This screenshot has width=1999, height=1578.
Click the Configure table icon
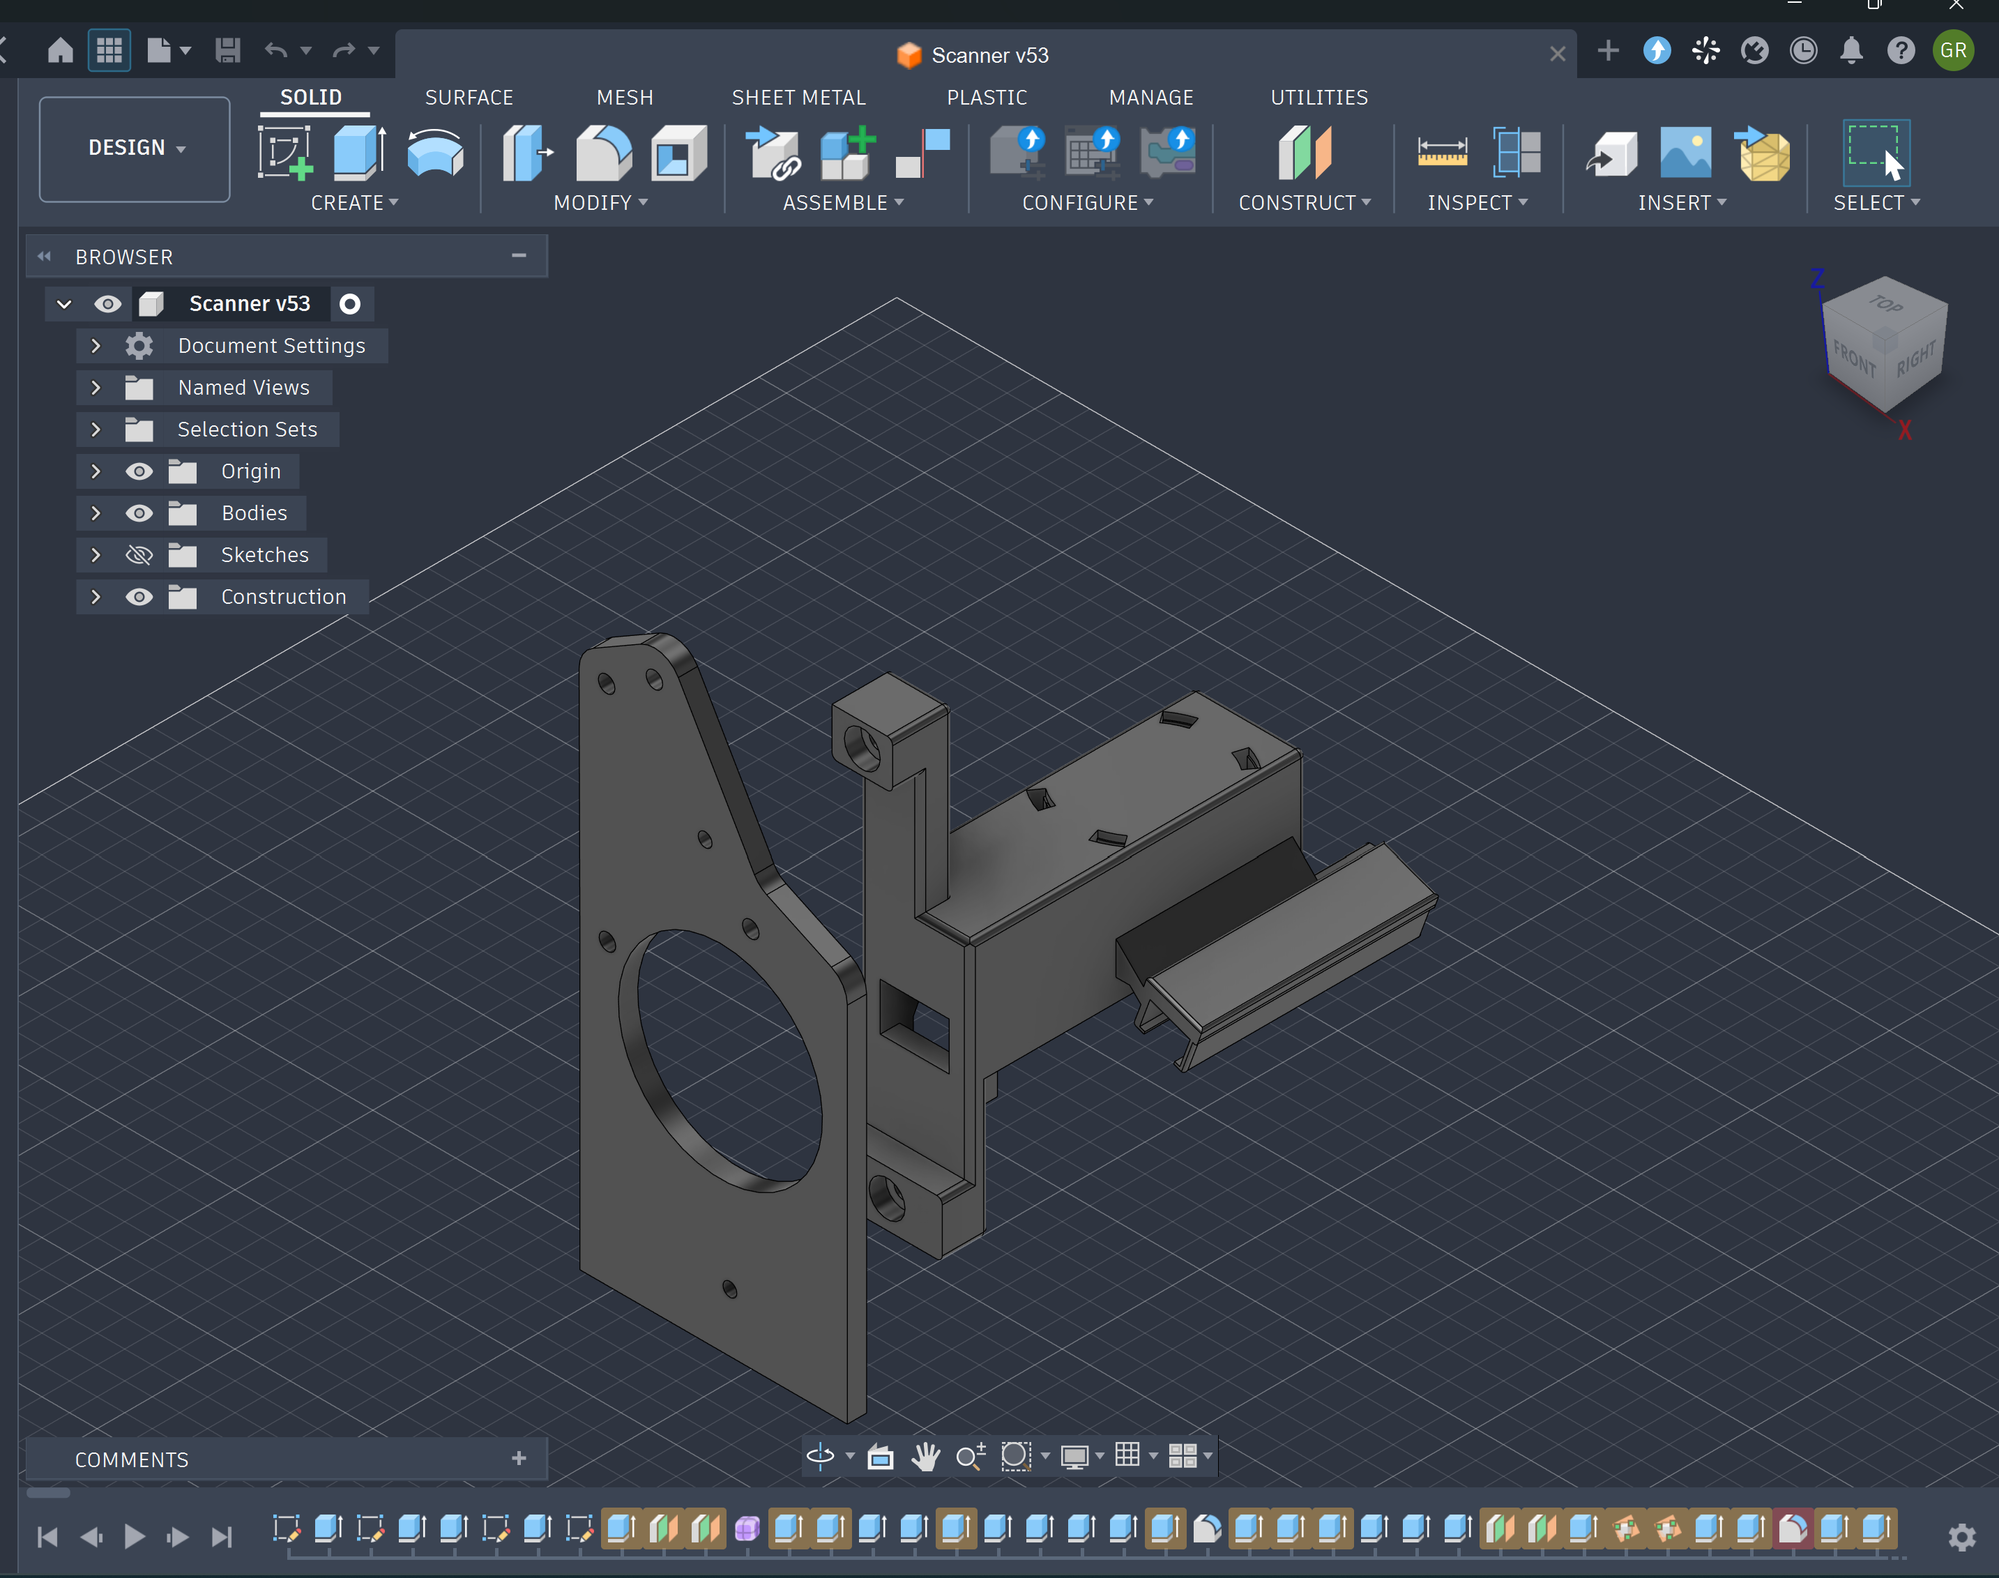tap(1092, 153)
